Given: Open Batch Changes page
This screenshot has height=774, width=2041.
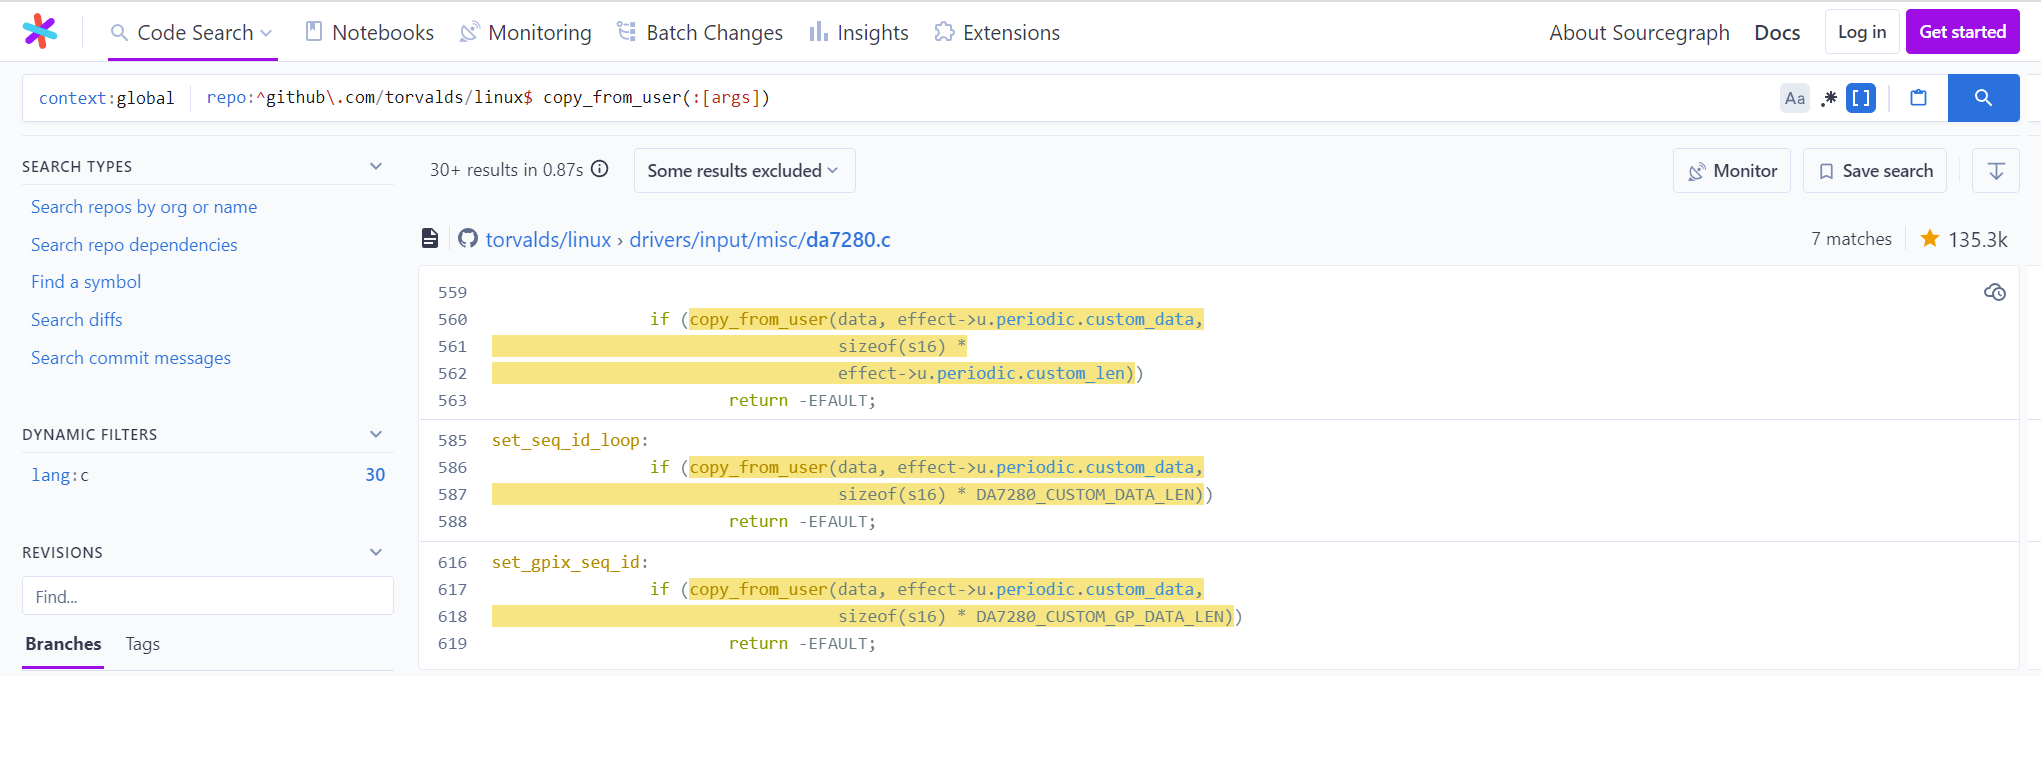Looking at the screenshot, I should click(700, 33).
